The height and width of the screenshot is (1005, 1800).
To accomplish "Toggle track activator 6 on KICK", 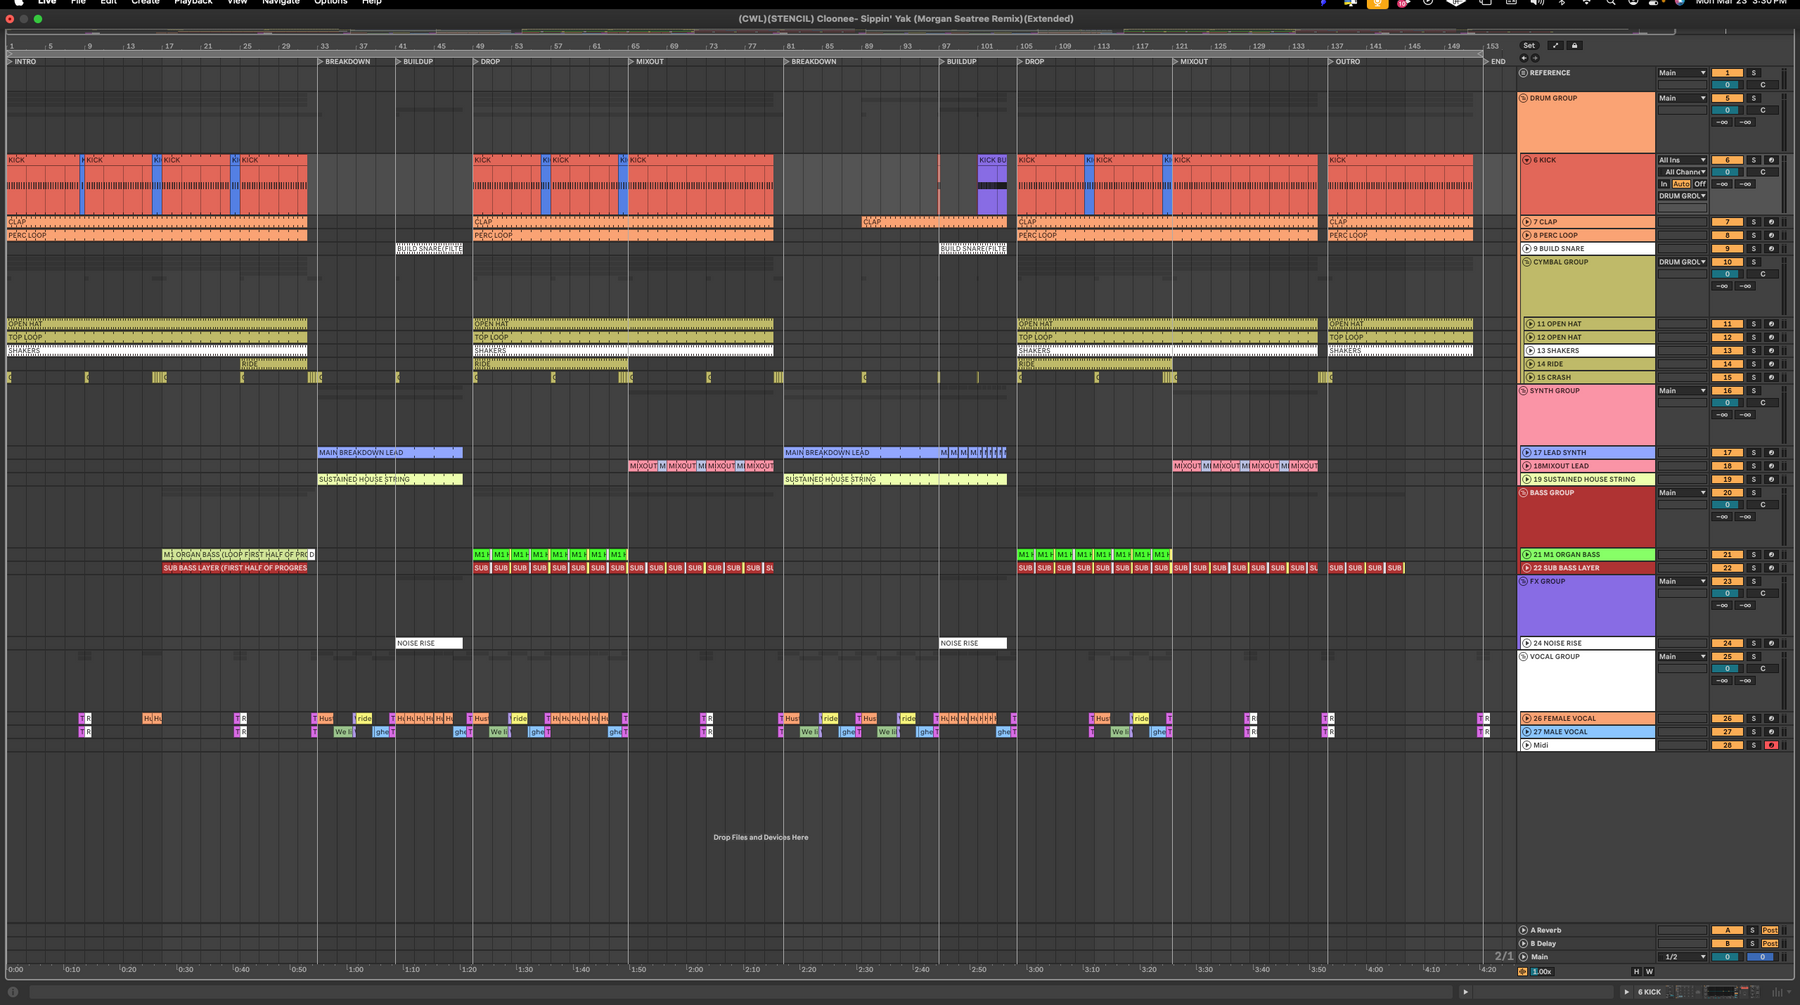I will click(1727, 160).
